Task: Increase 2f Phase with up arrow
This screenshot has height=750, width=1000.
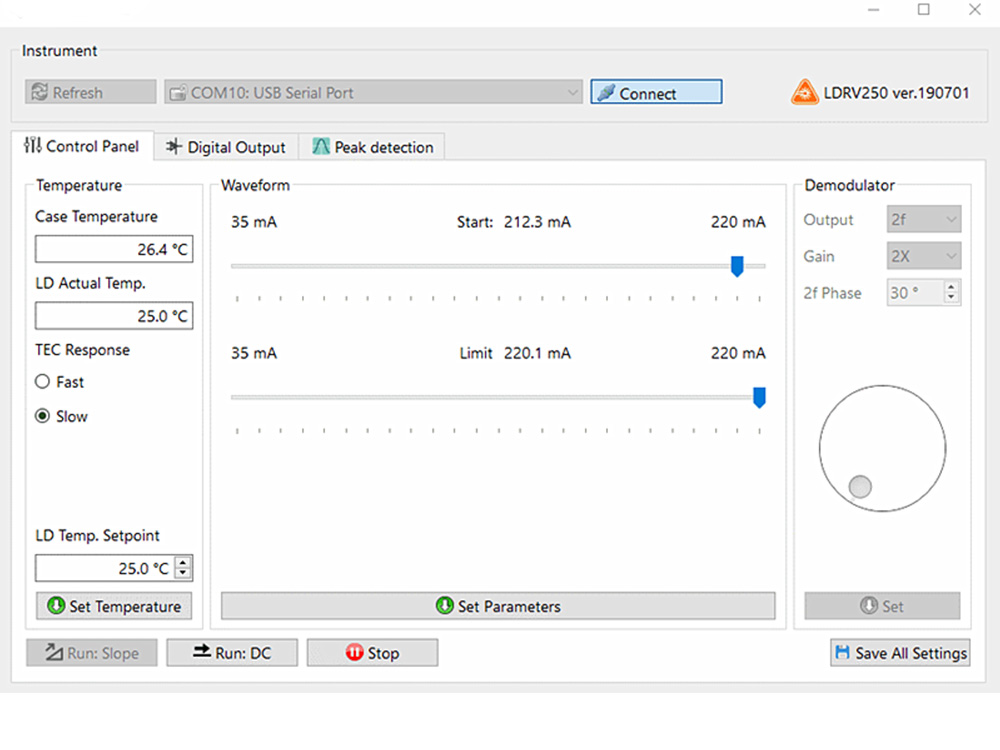Action: (x=951, y=287)
